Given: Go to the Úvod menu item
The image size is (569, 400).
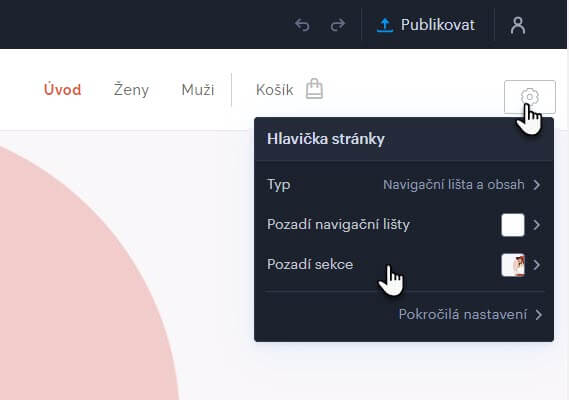Looking at the screenshot, I should point(62,89).
